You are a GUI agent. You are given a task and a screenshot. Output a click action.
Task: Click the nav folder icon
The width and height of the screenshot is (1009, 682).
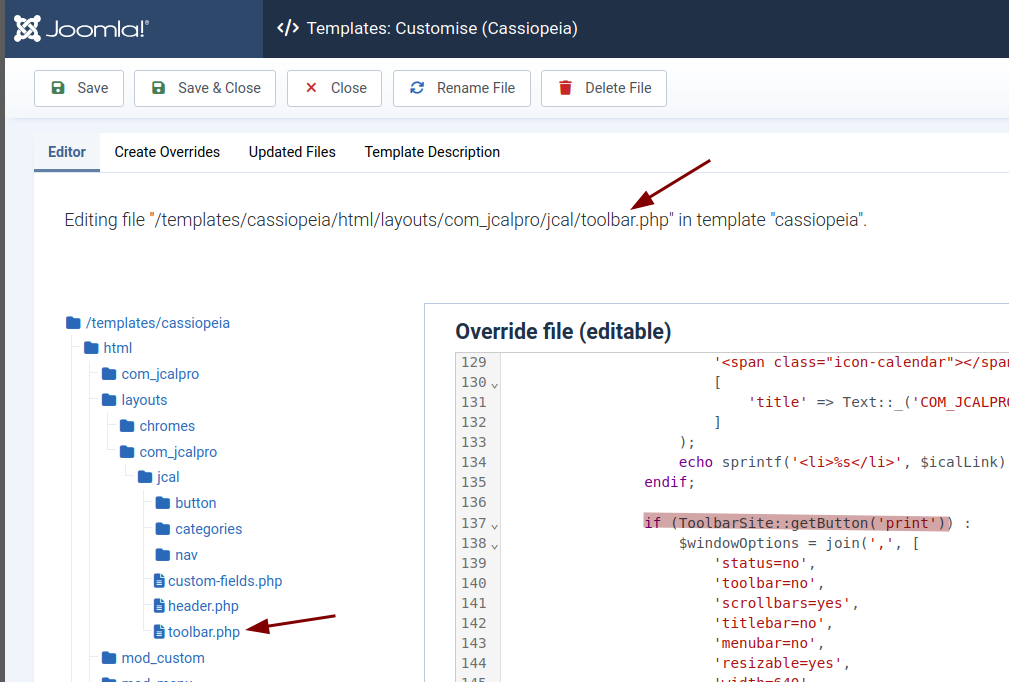163,555
